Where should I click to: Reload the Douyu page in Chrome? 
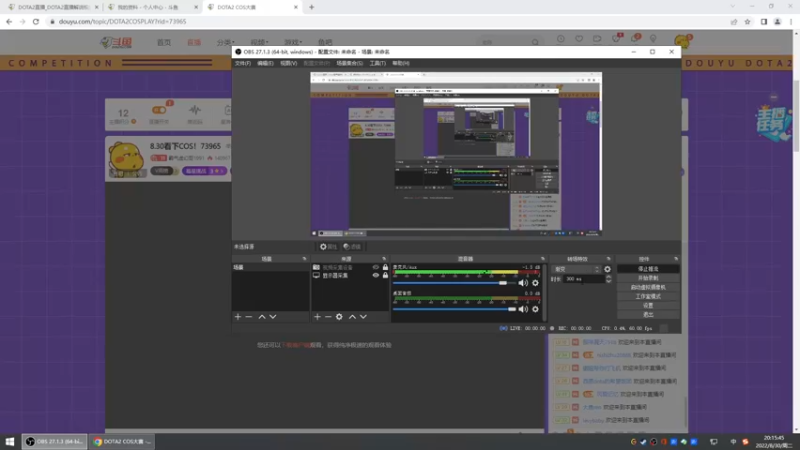click(36, 21)
